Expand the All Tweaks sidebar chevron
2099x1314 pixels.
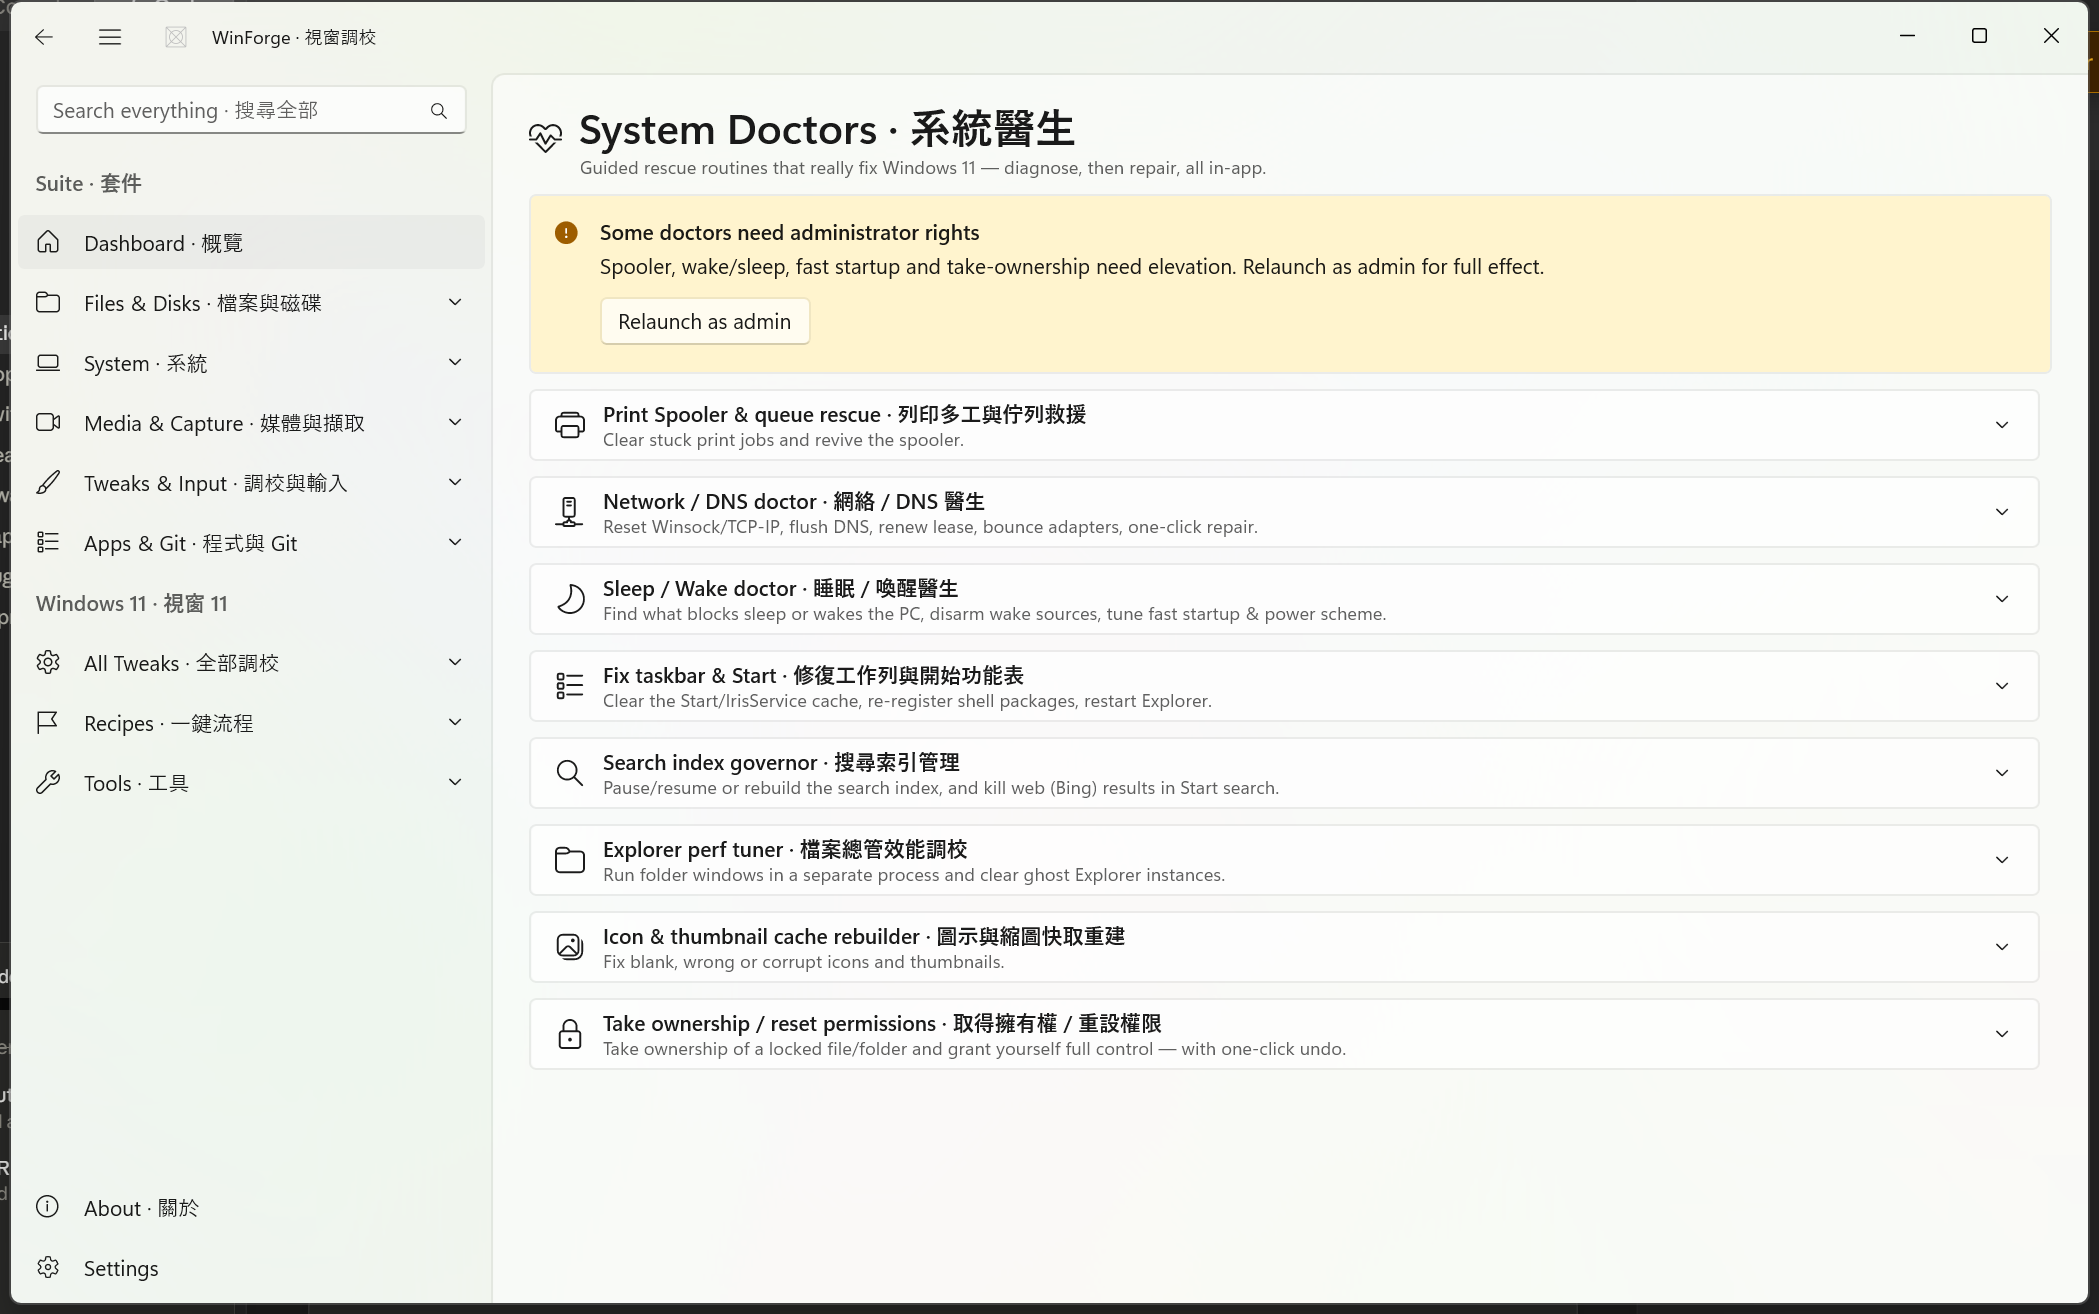(x=455, y=662)
